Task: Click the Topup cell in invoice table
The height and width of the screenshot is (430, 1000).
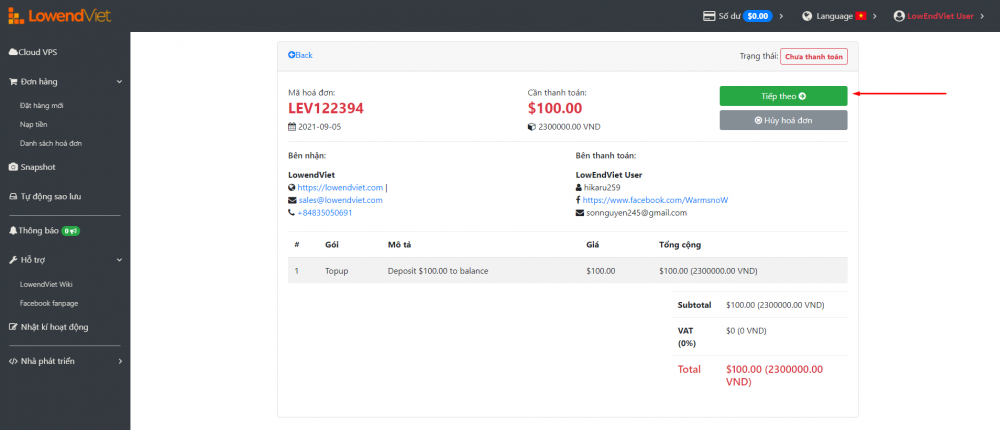Action: (337, 271)
